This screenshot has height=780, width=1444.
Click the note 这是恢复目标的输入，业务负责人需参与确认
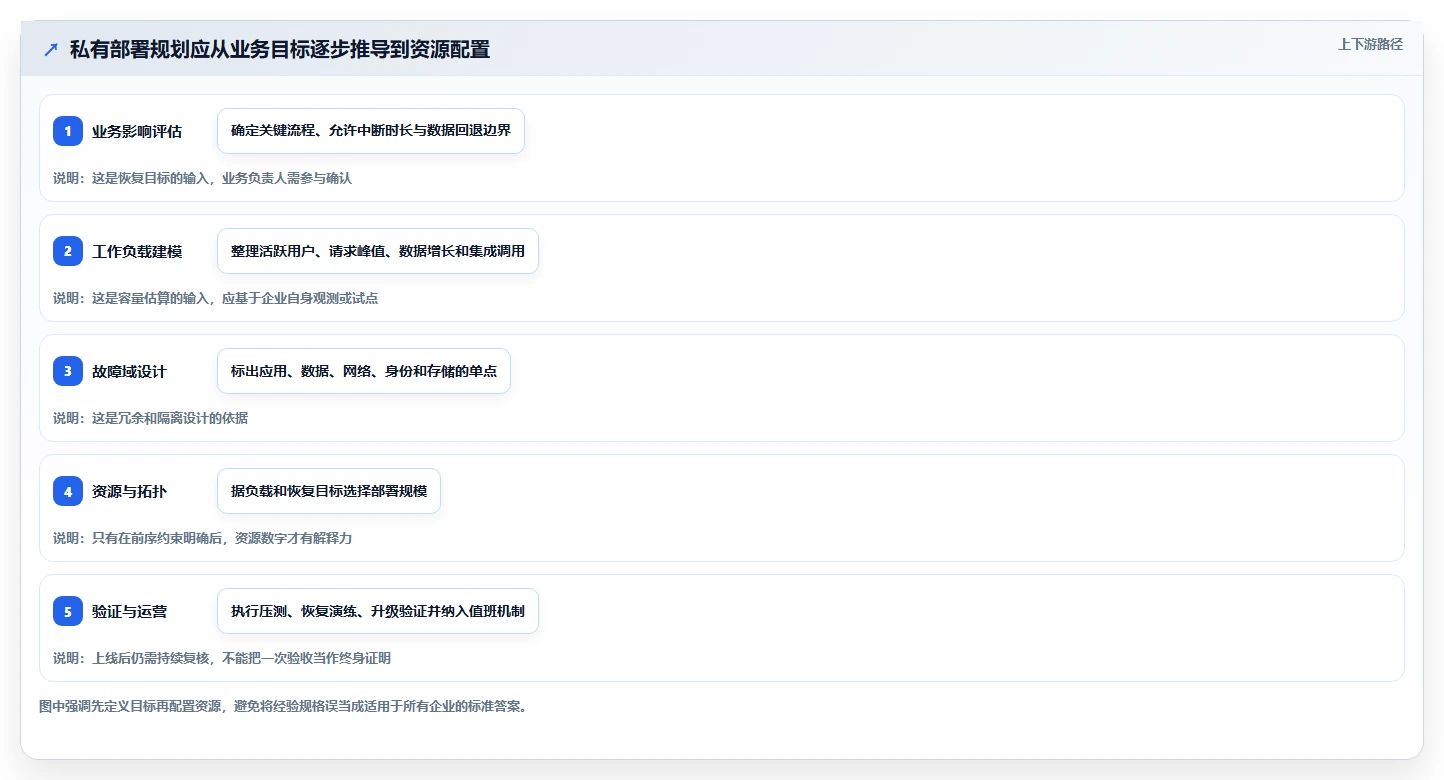pos(222,178)
